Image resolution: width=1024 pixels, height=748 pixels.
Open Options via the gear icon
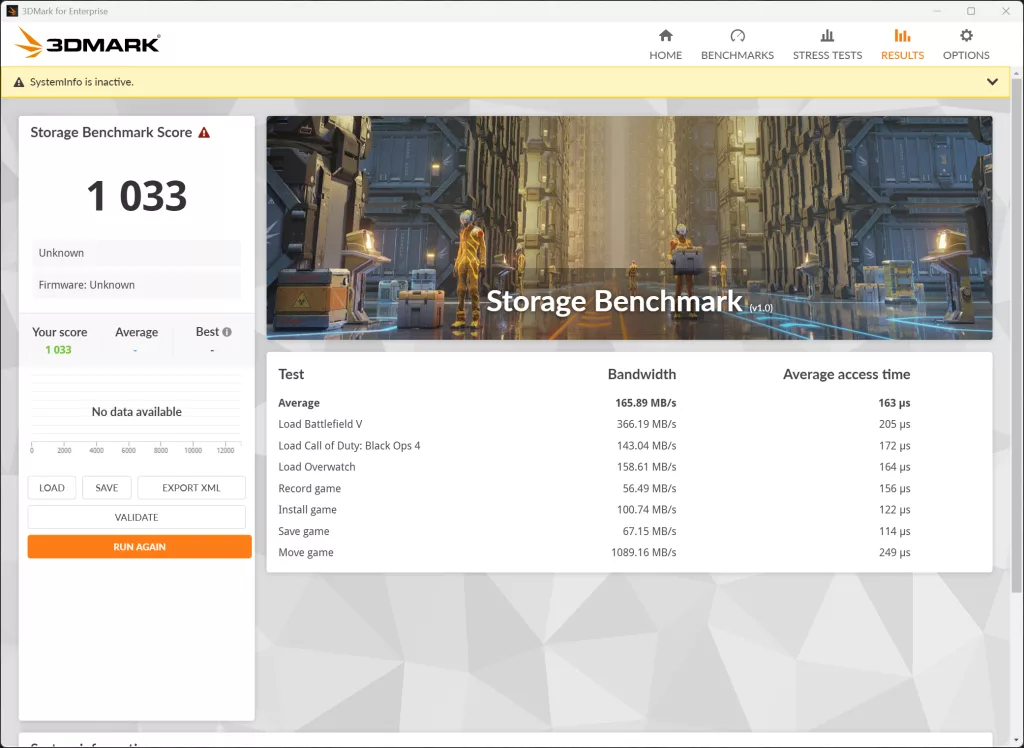click(966, 36)
